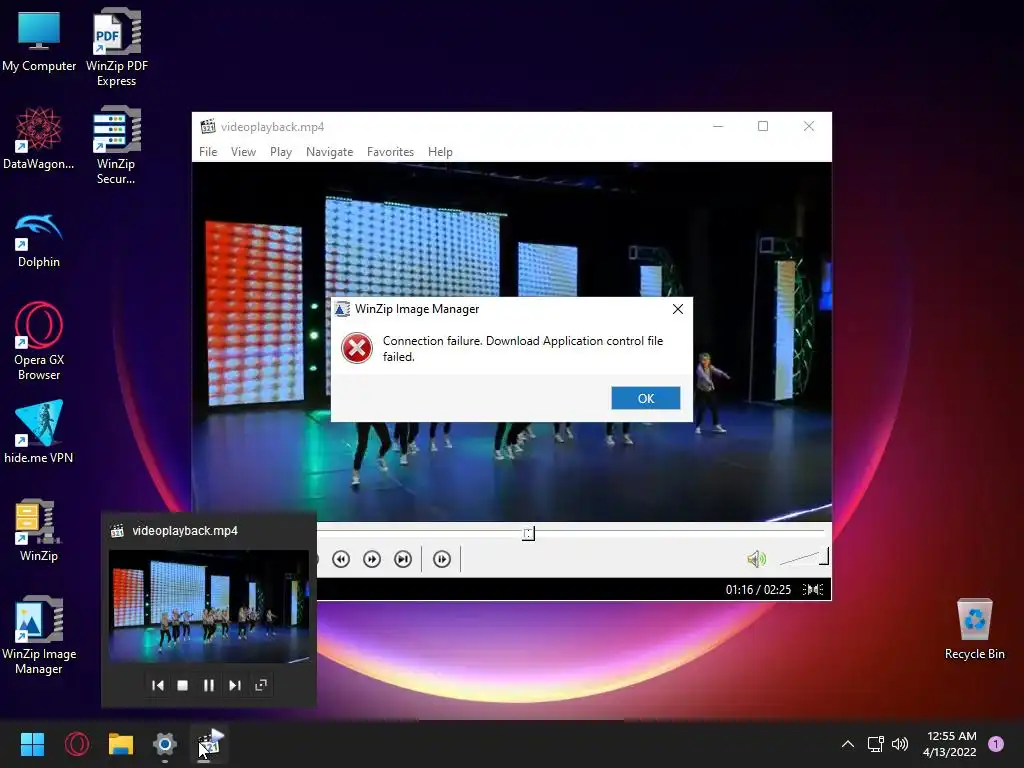Click the decrease speed (rewind) button
1024x768 pixels.
(x=341, y=559)
